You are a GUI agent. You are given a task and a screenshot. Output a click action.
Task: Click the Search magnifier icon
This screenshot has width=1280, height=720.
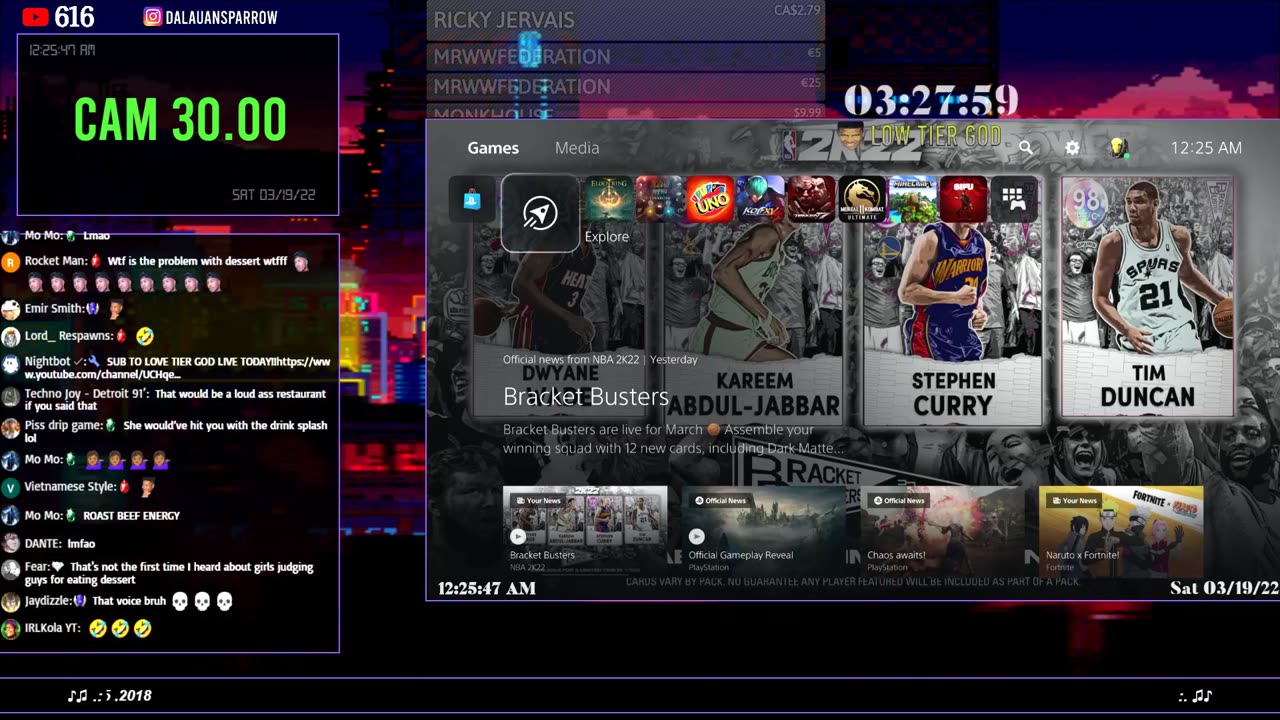coord(1026,148)
